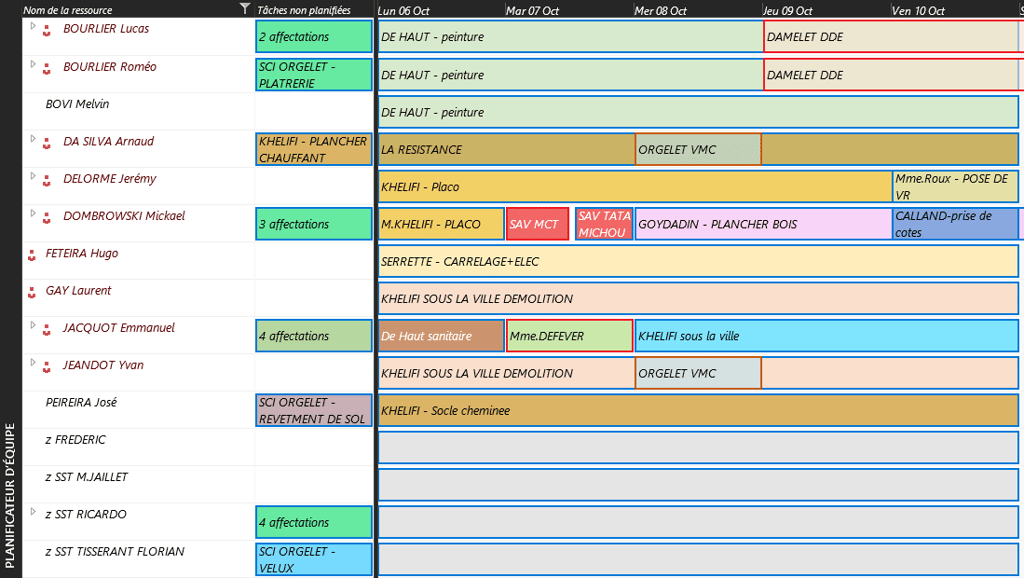Click the Nom de la ressource column header

point(68,10)
